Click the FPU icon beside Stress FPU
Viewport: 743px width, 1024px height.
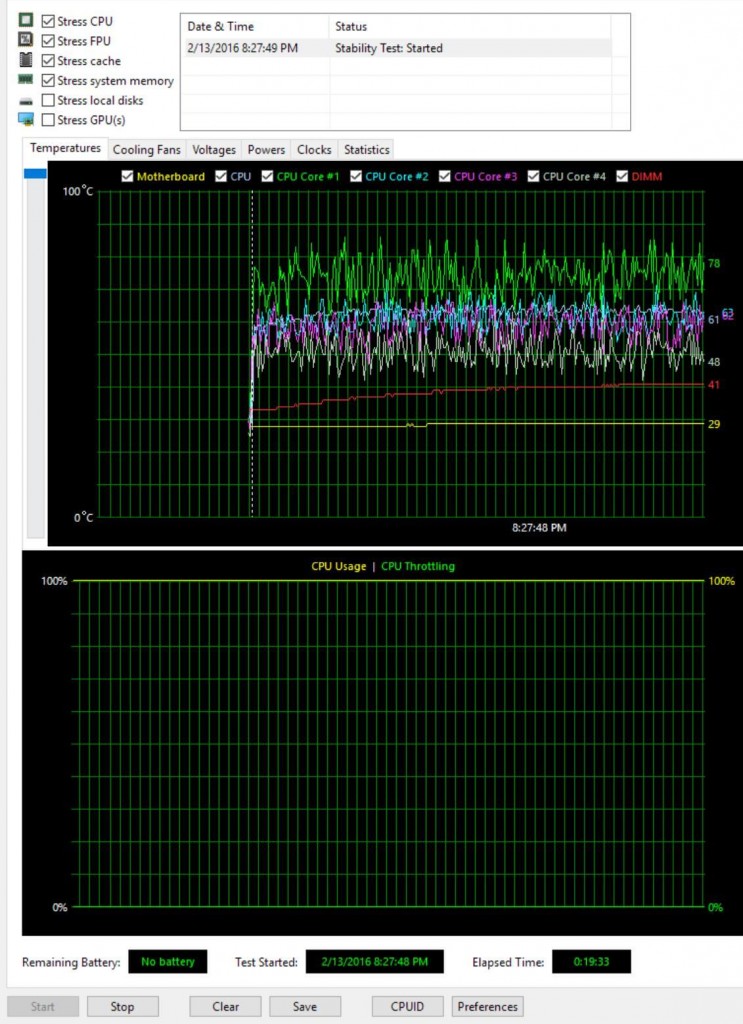(25, 40)
